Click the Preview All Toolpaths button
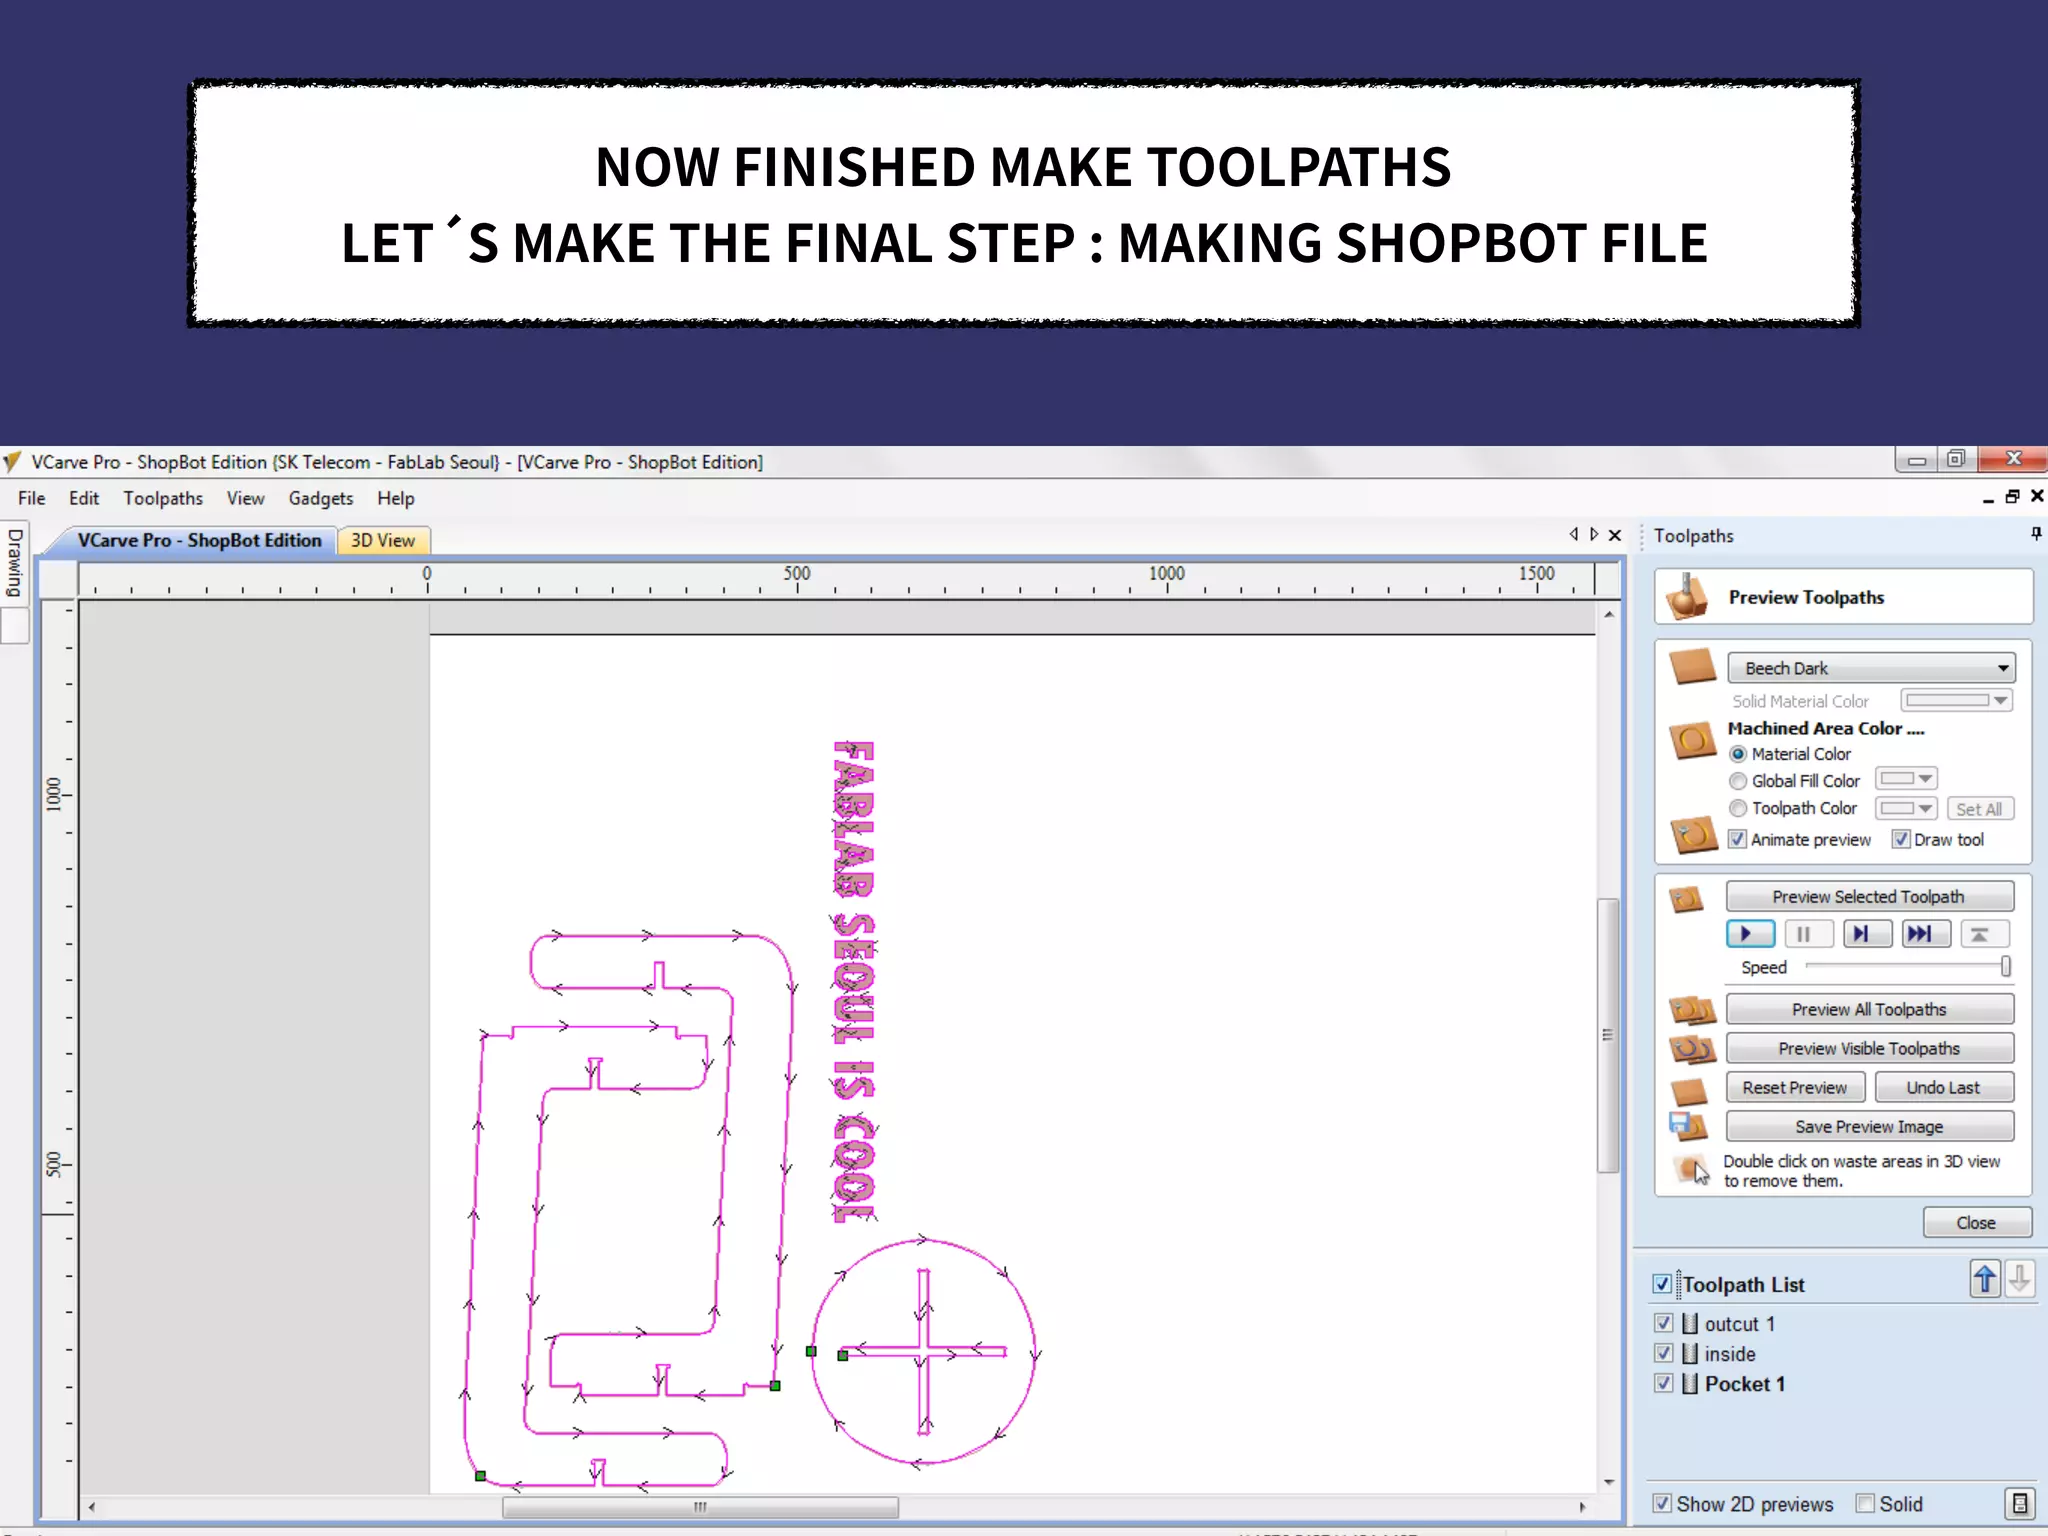2048x1536 pixels. [1868, 1009]
